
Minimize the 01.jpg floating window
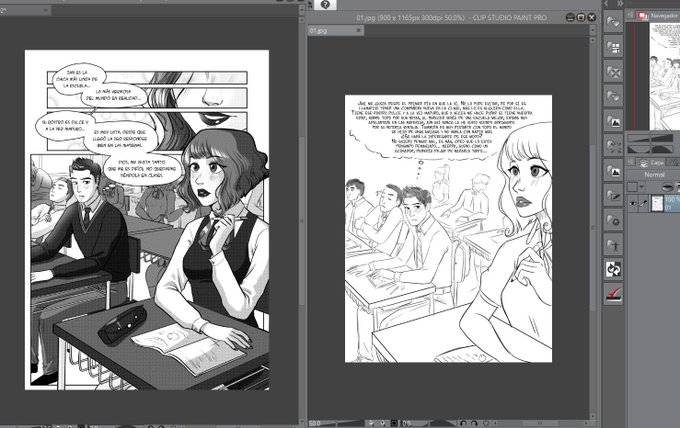[x=571, y=17]
